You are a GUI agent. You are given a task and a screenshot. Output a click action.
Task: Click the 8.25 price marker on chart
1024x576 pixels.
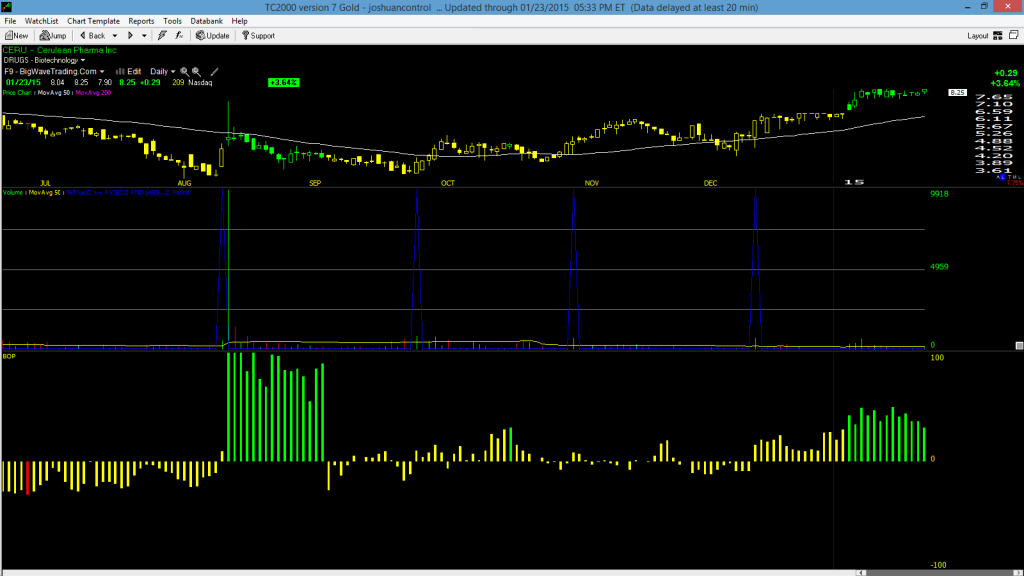957,93
